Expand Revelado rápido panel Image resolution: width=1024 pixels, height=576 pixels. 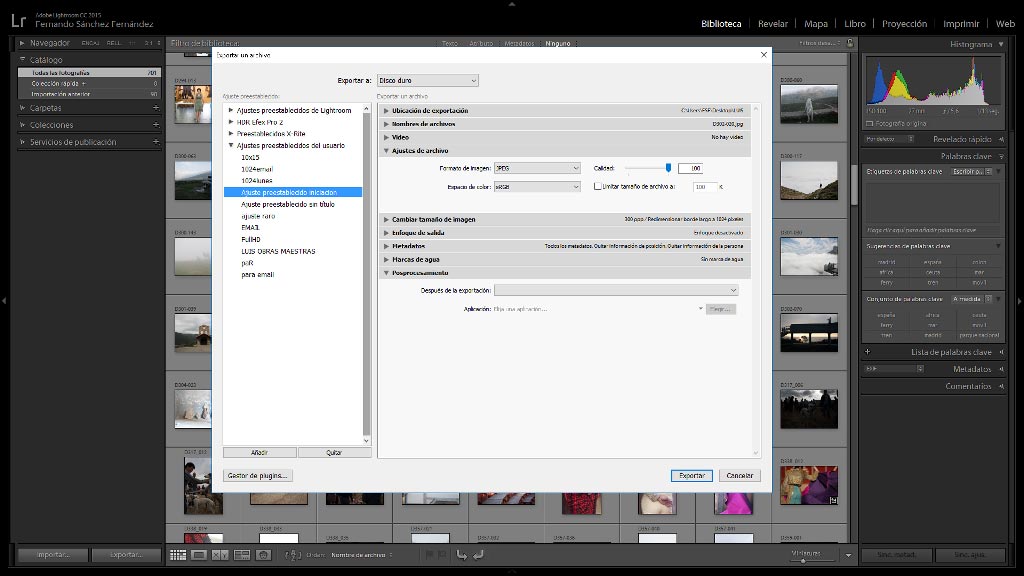(x=1001, y=139)
